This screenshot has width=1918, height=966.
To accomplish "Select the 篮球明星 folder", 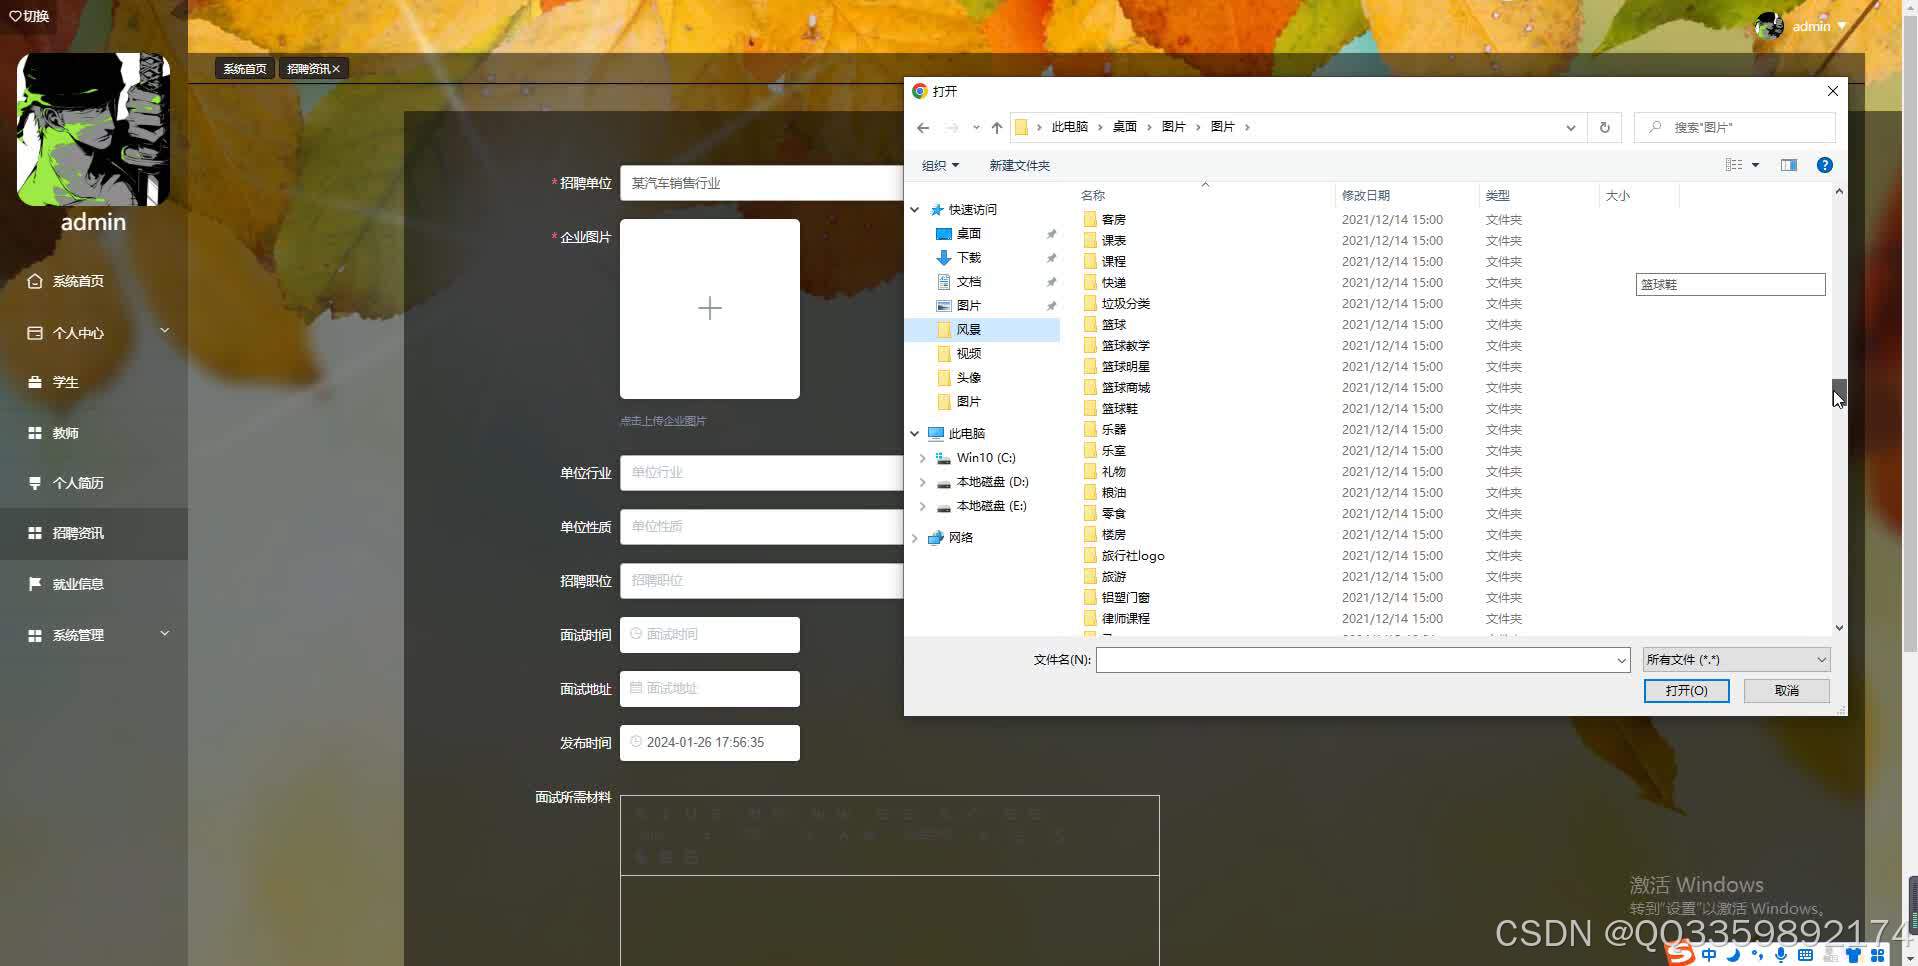I will [x=1125, y=367].
